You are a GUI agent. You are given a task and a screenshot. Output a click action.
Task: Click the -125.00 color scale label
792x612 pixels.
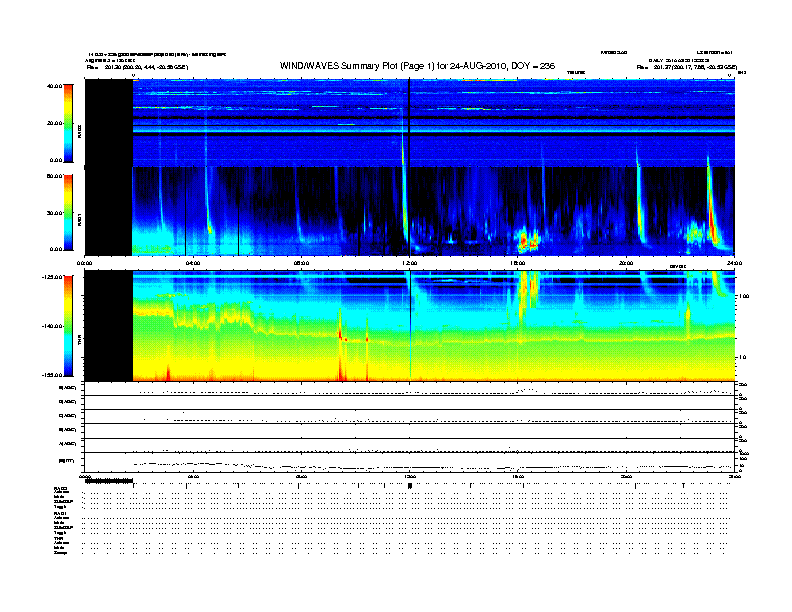[x=52, y=277]
